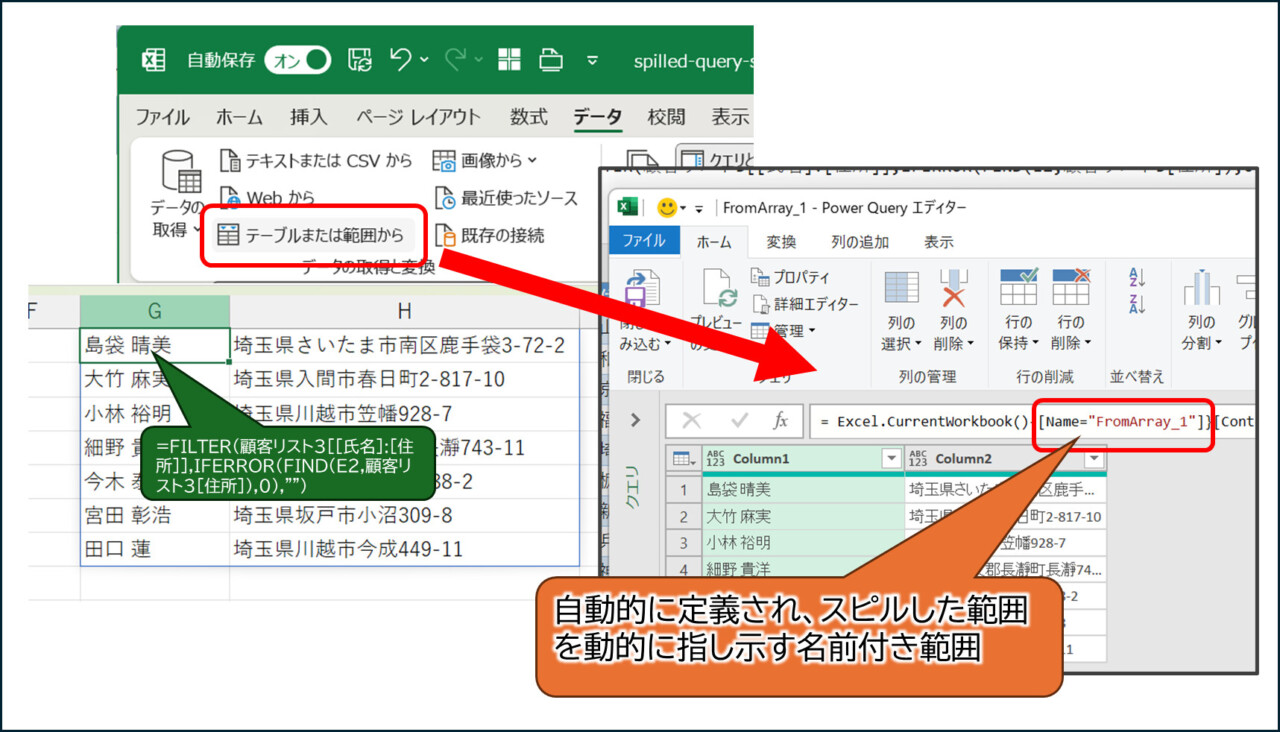The height and width of the screenshot is (732, 1280).
Task: Switch to the ホーム tab in Excel
Action: pyautogui.click(x=239, y=117)
